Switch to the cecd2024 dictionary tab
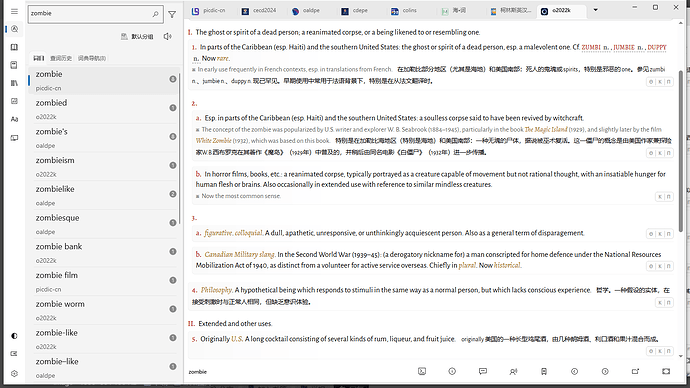The width and height of the screenshot is (690, 388). (x=259, y=11)
